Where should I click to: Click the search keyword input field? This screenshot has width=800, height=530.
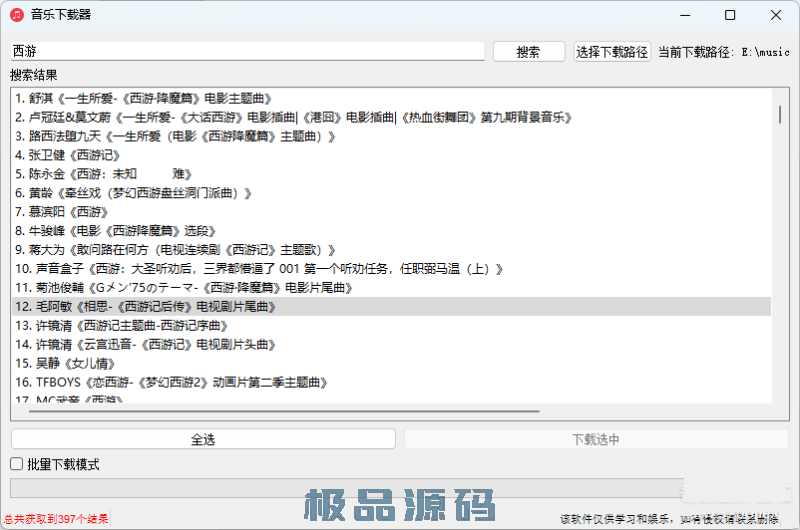[247, 51]
